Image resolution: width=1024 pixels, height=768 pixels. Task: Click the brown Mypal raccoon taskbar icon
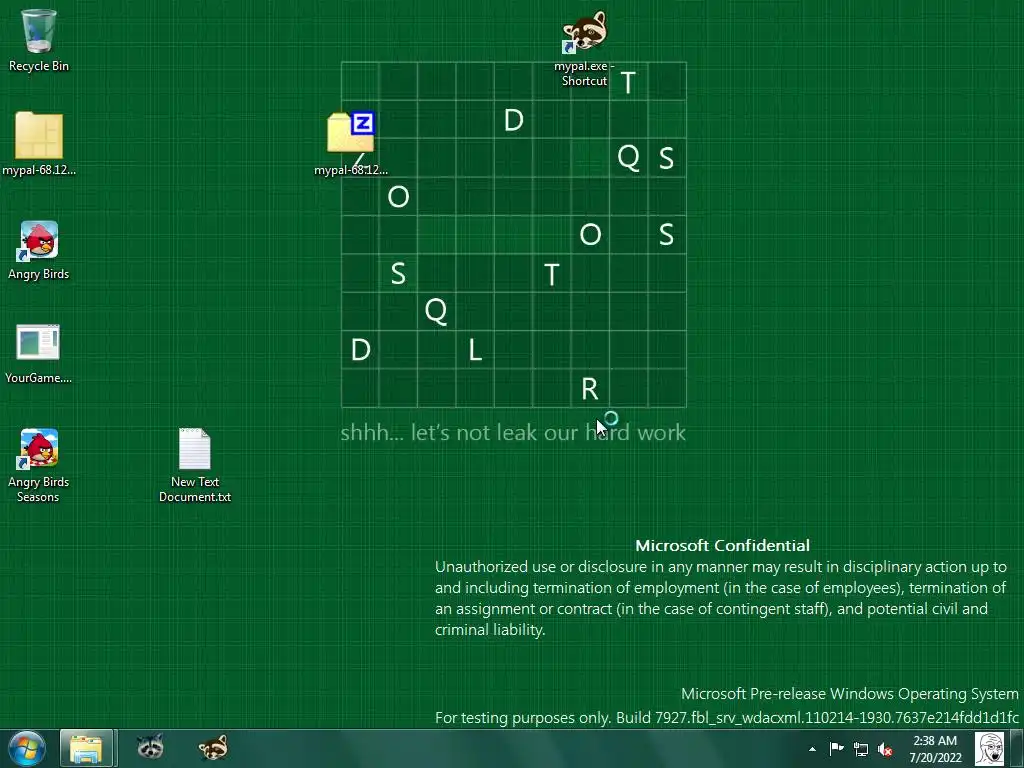click(x=213, y=747)
